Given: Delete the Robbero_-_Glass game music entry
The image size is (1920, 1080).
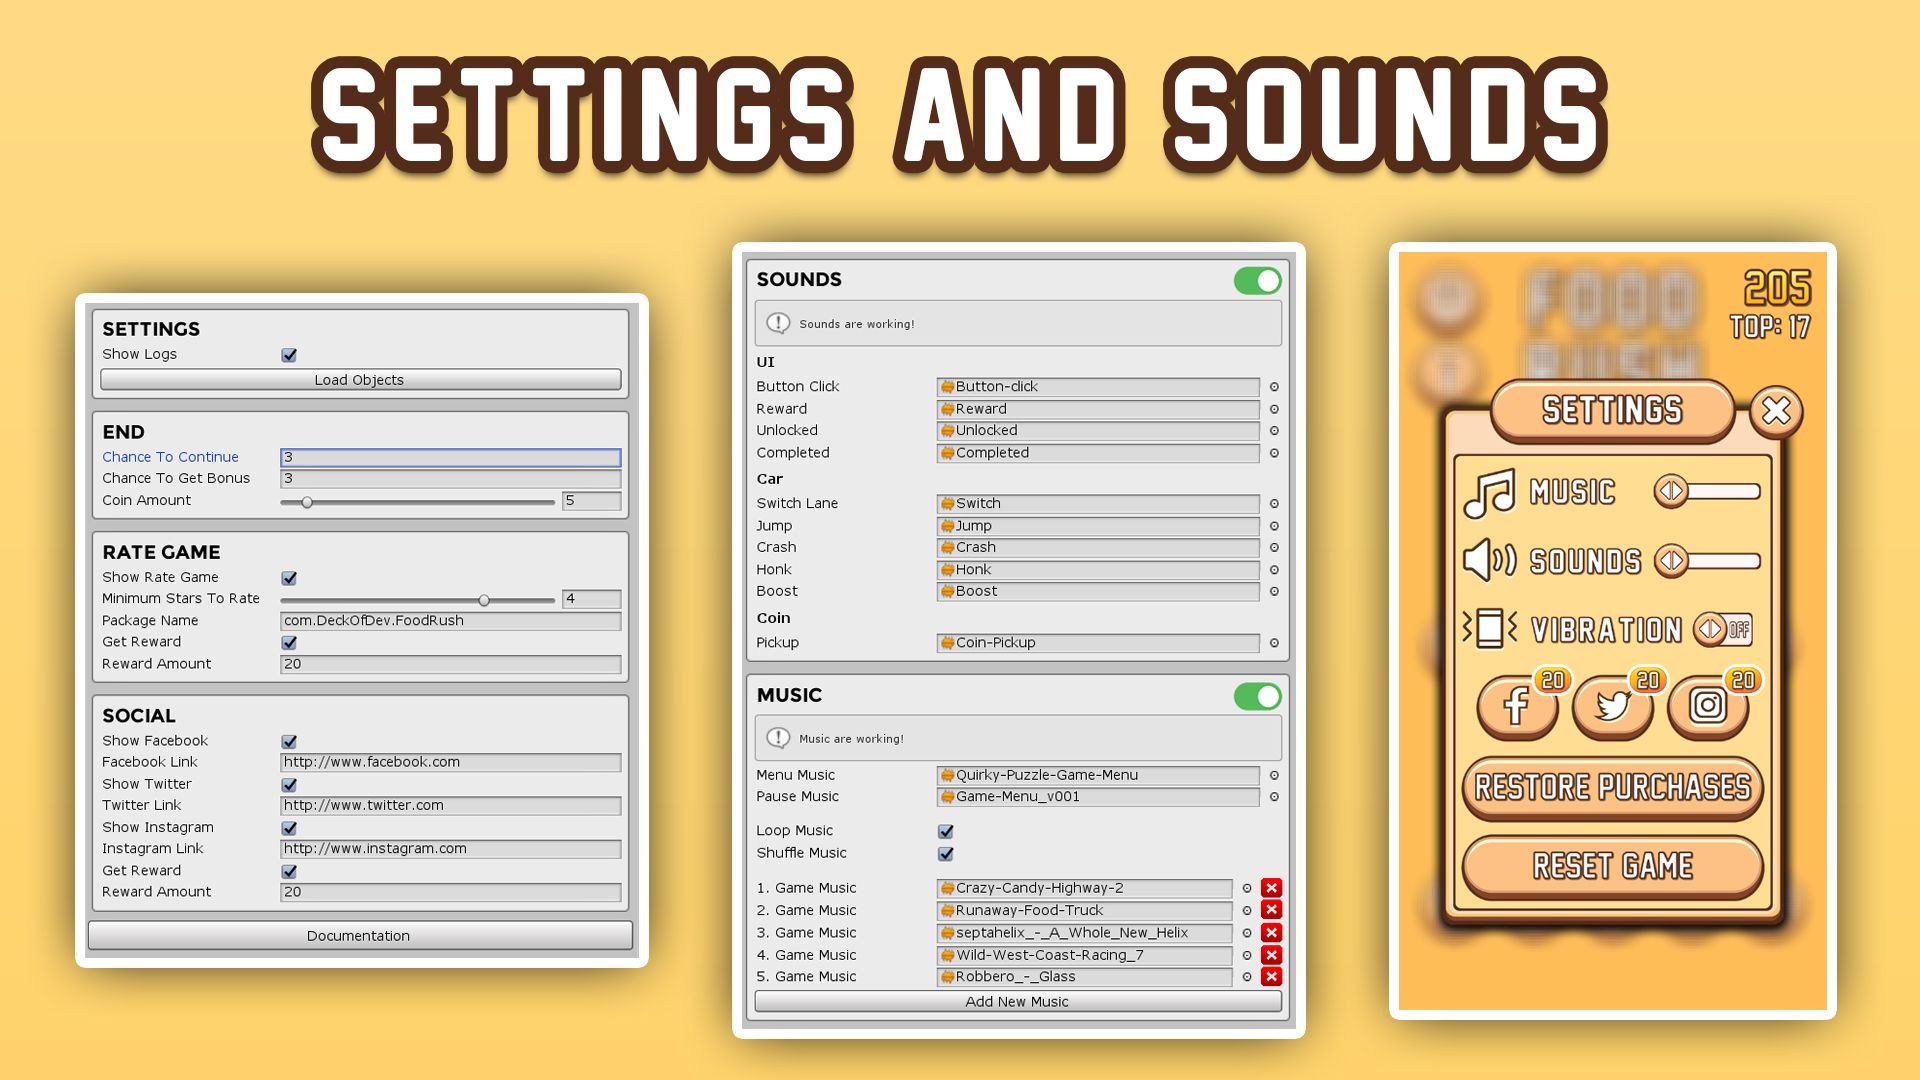Looking at the screenshot, I should [x=1271, y=977].
